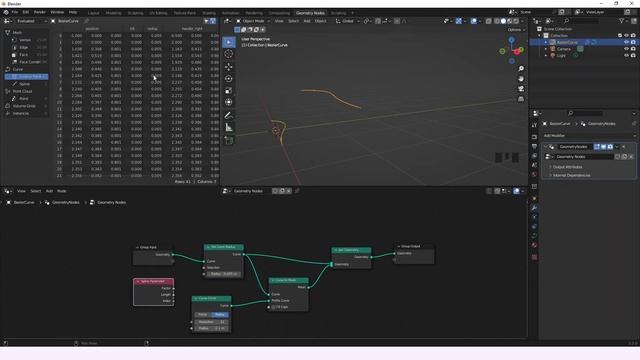Click the blue Z axis on navigation gizmo
640x360 pixels.
[x=511, y=40]
